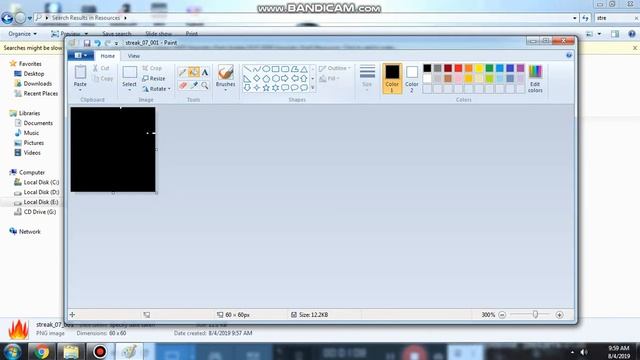The height and width of the screenshot is (360, 640).
Task: Click the Brushes tool button
Action: (225, 76)
